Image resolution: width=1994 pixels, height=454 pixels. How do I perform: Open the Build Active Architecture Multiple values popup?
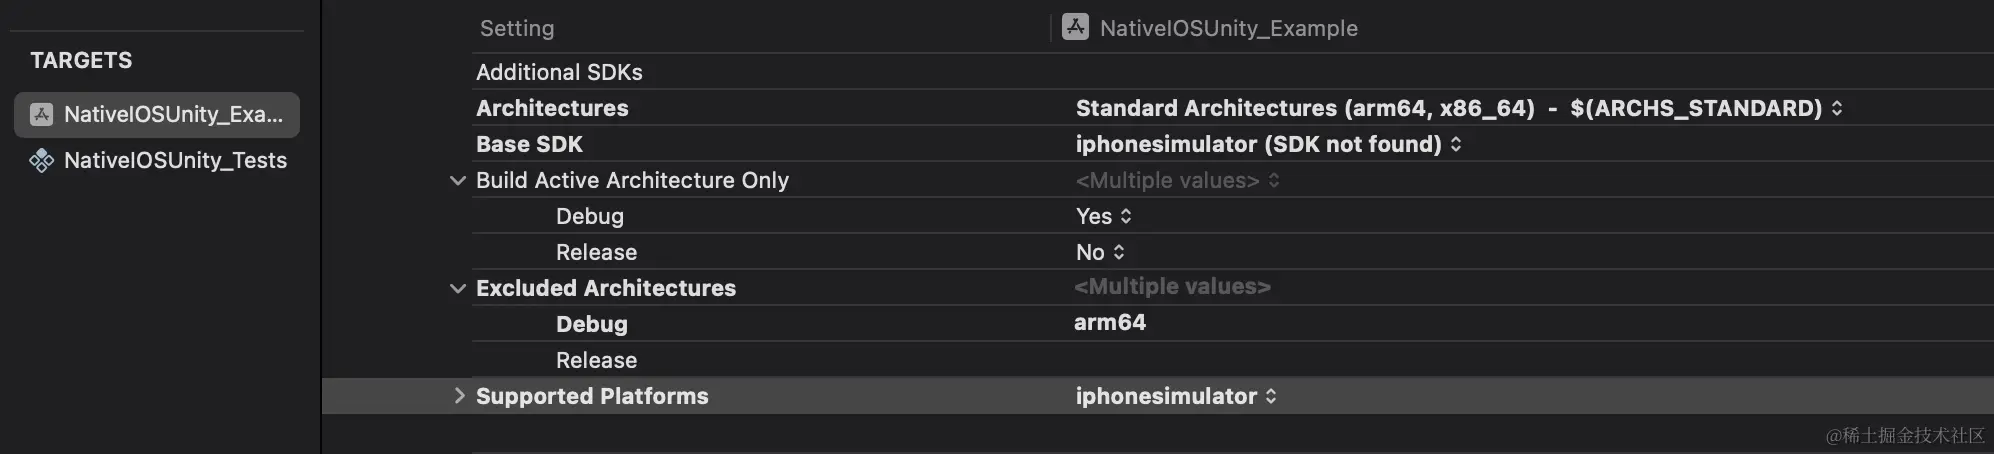click(x=1177, y=180)
